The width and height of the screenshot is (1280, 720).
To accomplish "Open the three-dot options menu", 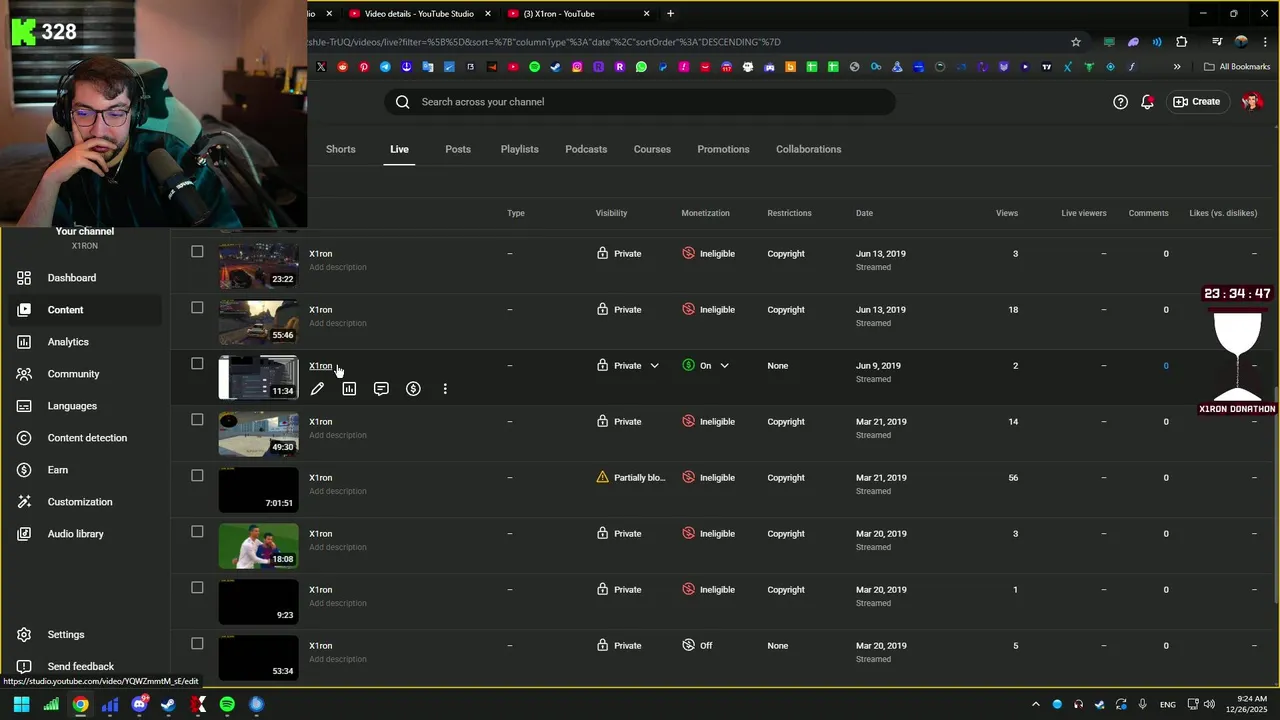I will [x=445, y=389].
